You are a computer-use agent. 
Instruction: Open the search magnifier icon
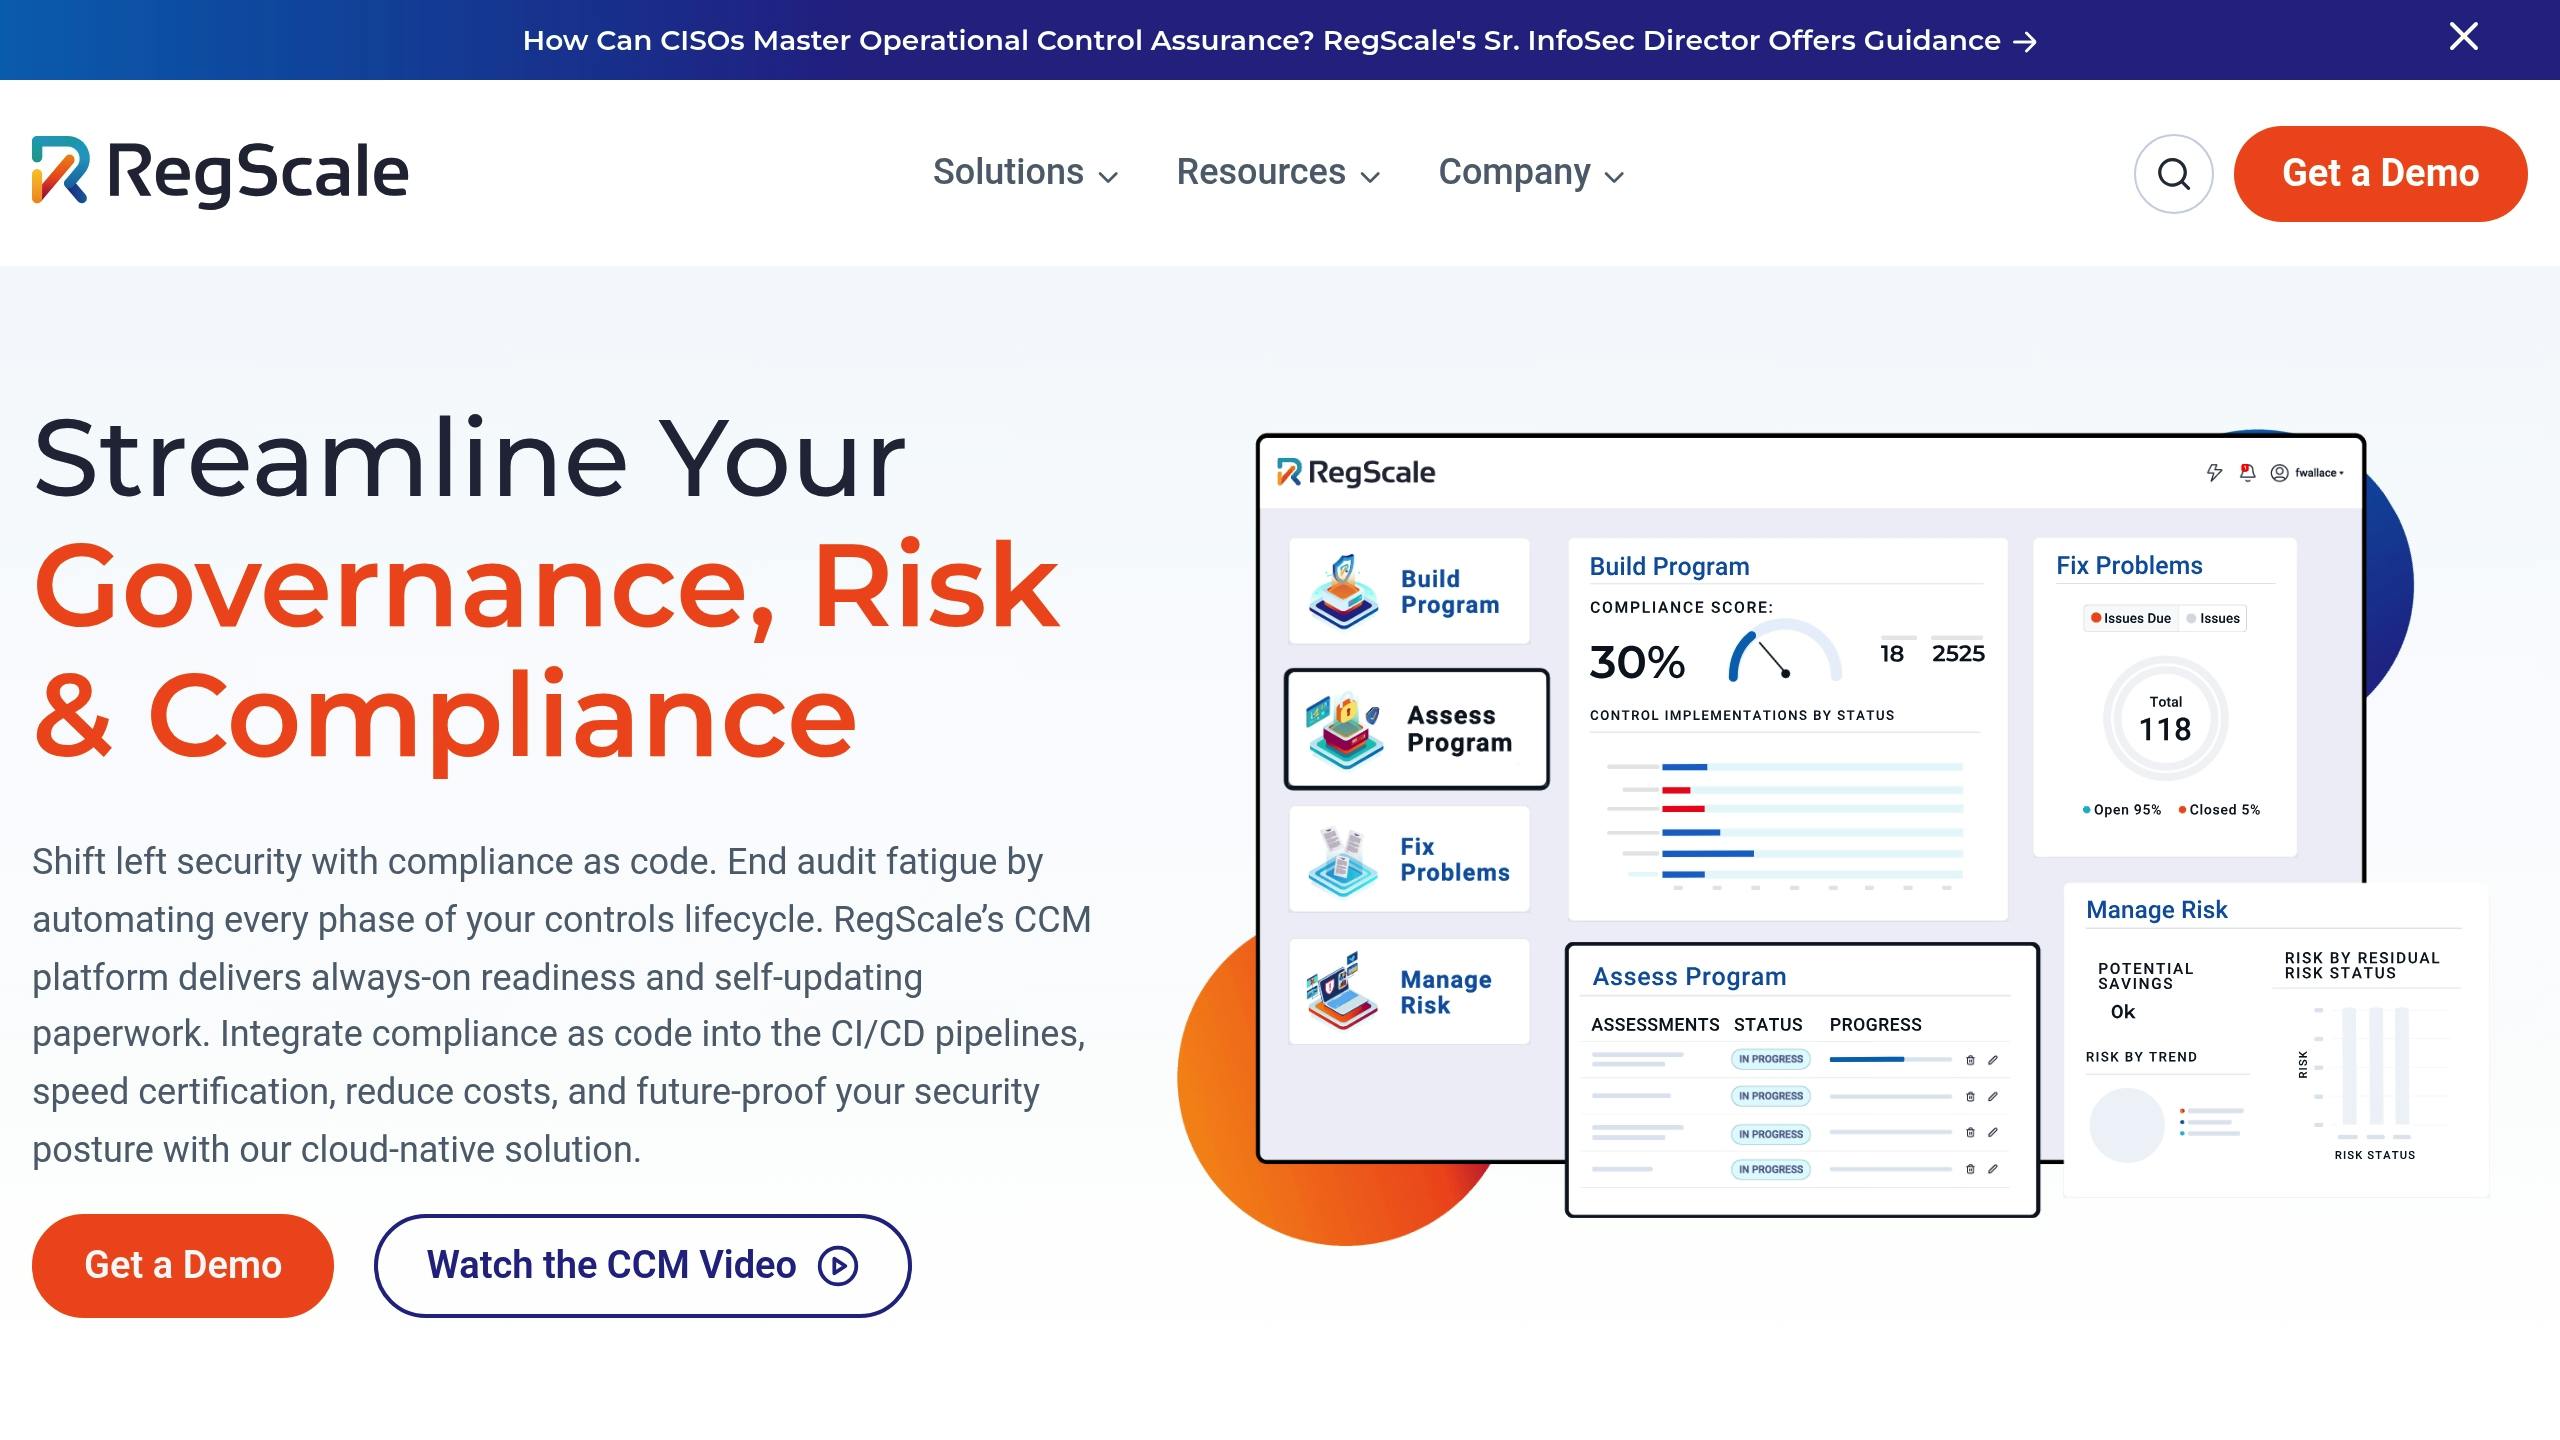2173,174
